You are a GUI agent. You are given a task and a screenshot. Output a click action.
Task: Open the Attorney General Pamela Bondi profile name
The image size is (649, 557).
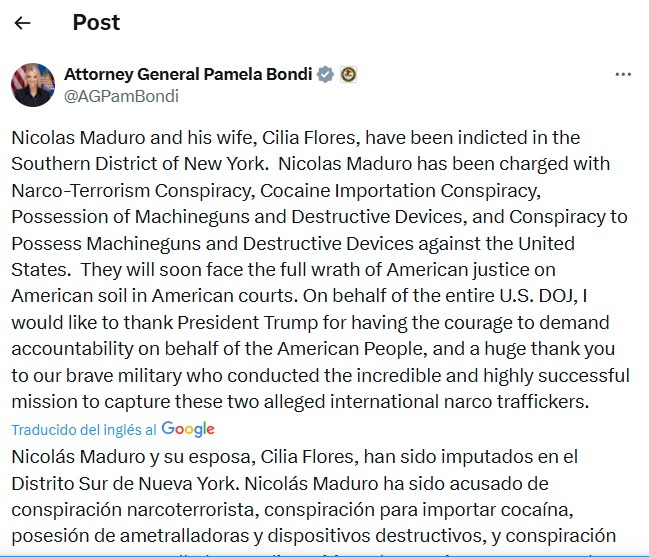(188, 74)
